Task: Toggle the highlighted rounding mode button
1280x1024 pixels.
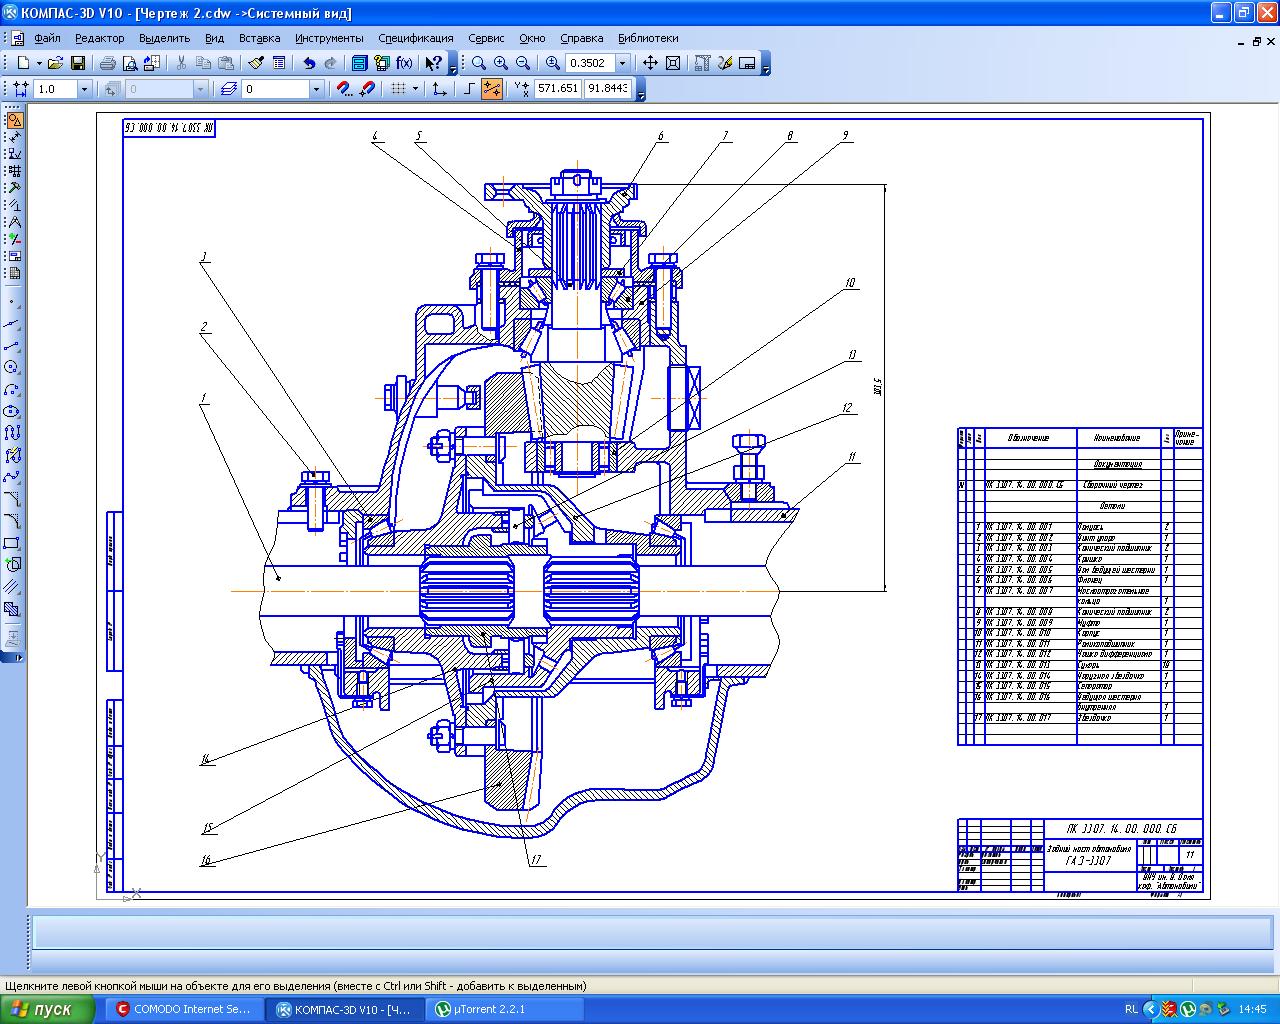Action: (x=491, y=89)
